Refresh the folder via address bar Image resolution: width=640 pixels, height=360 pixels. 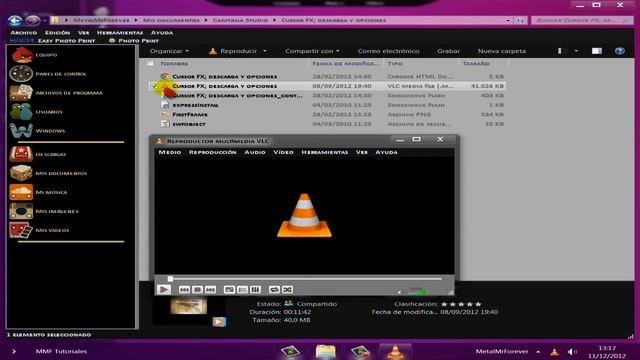(x=520, y=20)
